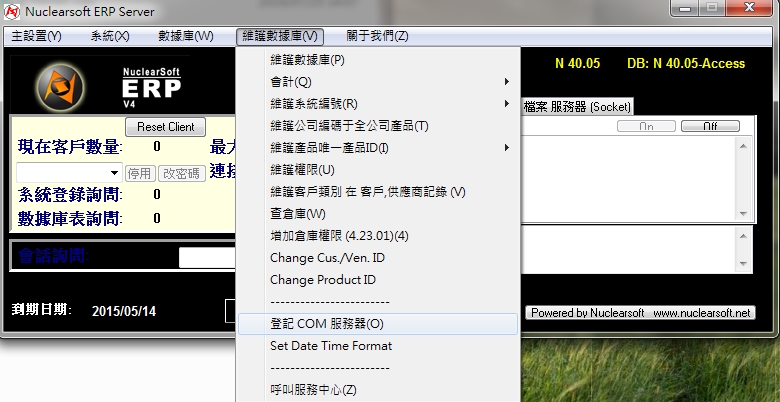
Task: Select 維護數據庫(P) menu entry
Action: pos(378,60)
